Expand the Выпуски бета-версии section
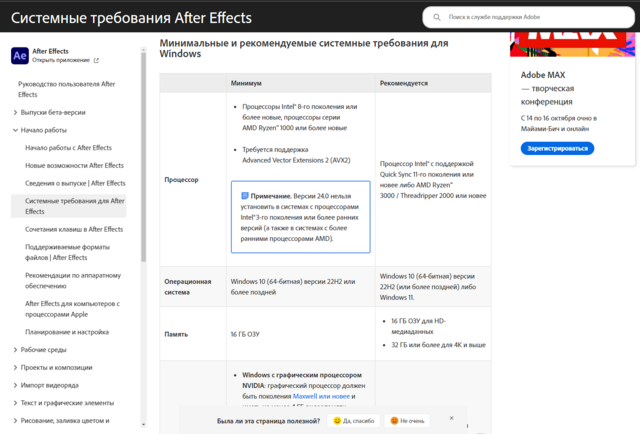The width and height of the screenshot is (640, 434). coord(15,112)
